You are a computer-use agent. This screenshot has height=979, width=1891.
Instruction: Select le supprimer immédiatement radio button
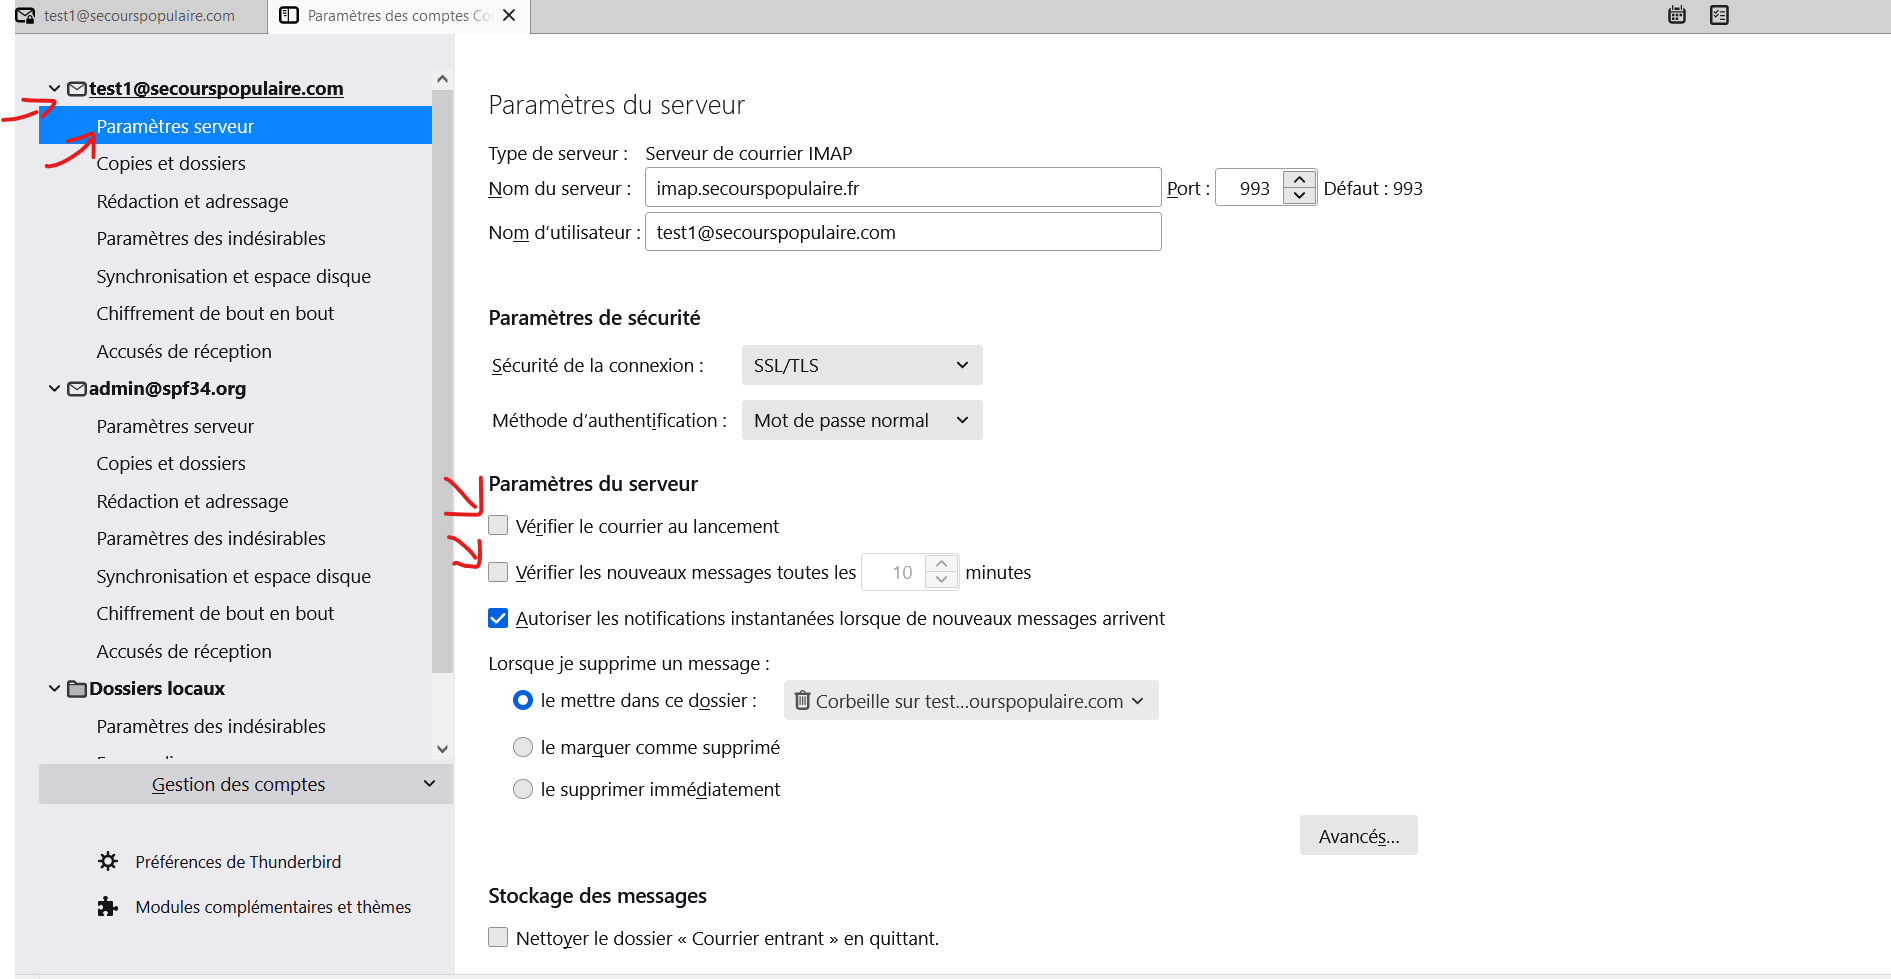pos(523,789)
